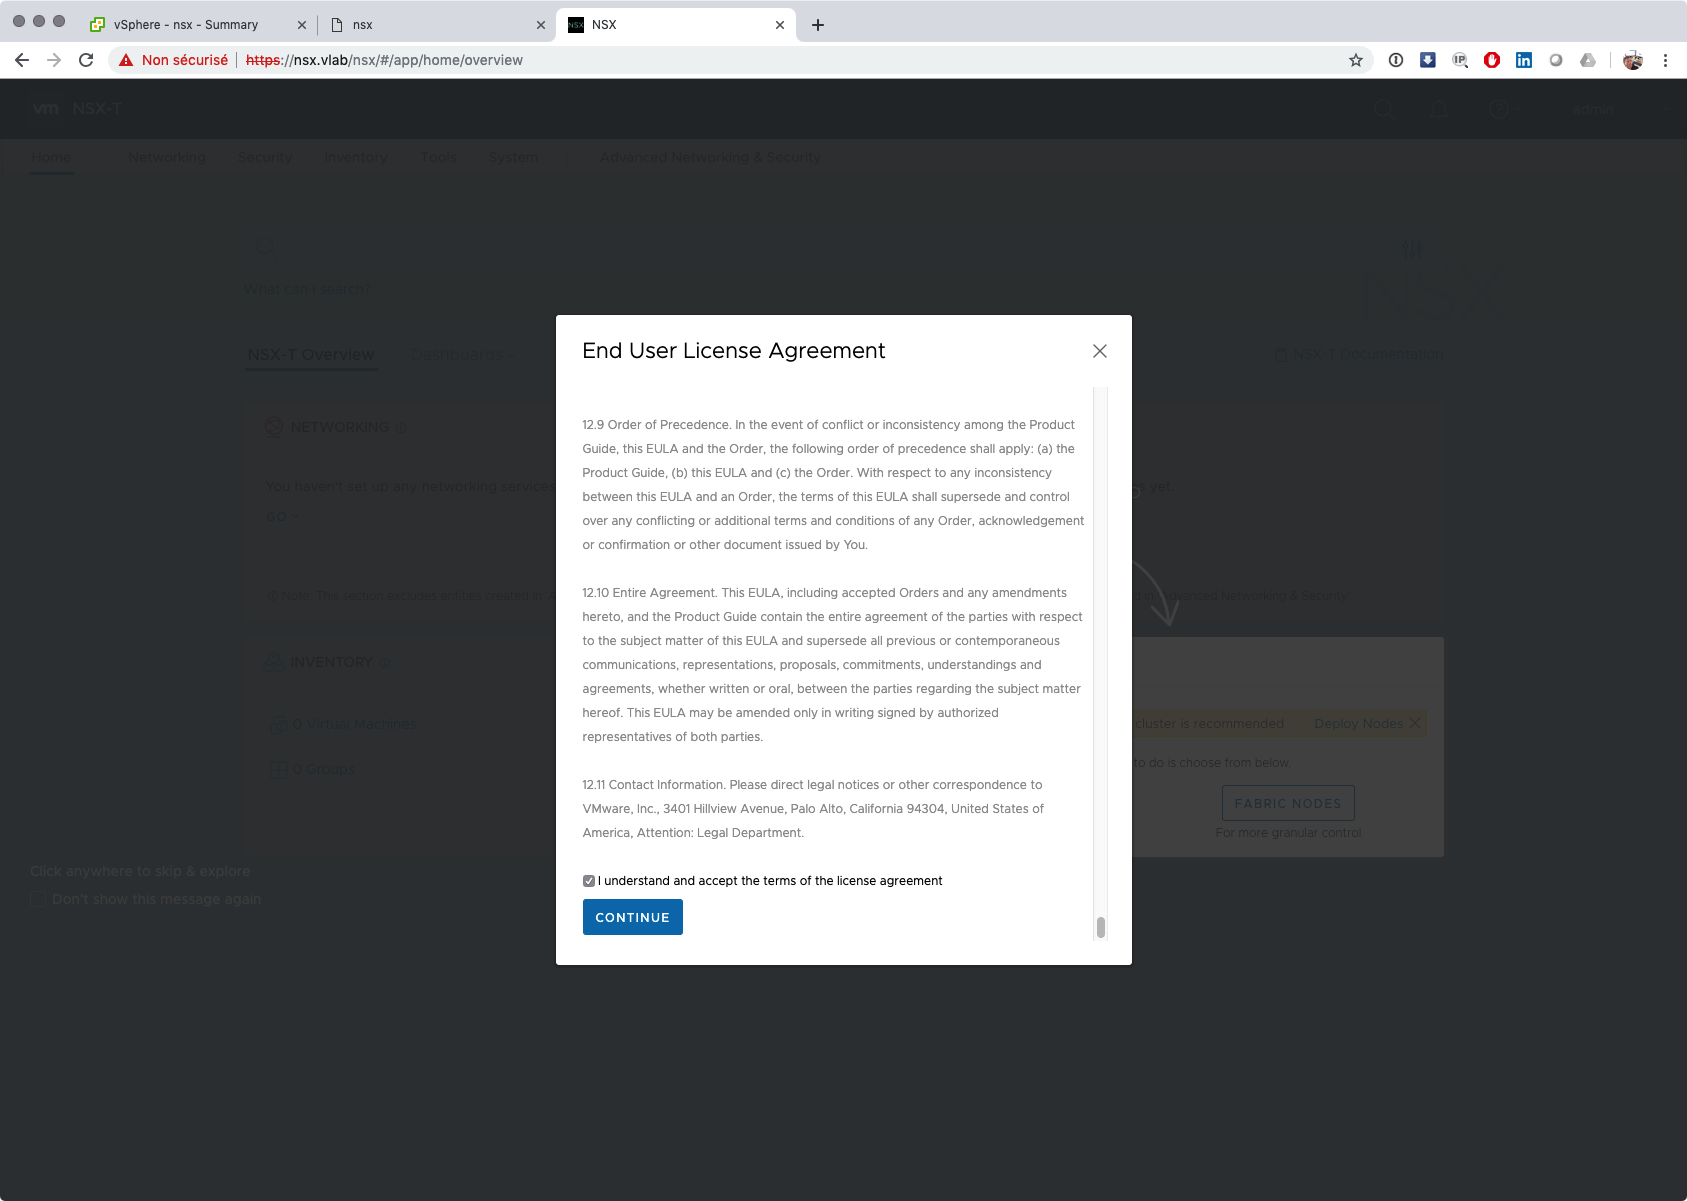Click the FABRIC NODES button
This screenshot has height=1201, width=1687.
[x=1287, y=803]
